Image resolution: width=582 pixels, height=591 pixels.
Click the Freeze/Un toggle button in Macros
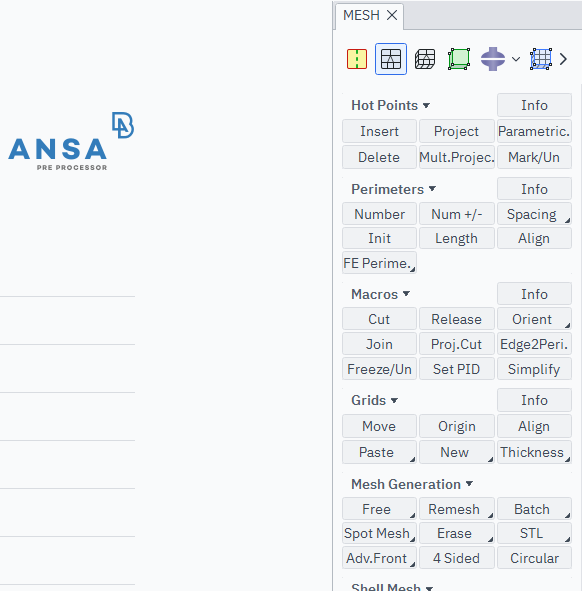coord(379,369)
